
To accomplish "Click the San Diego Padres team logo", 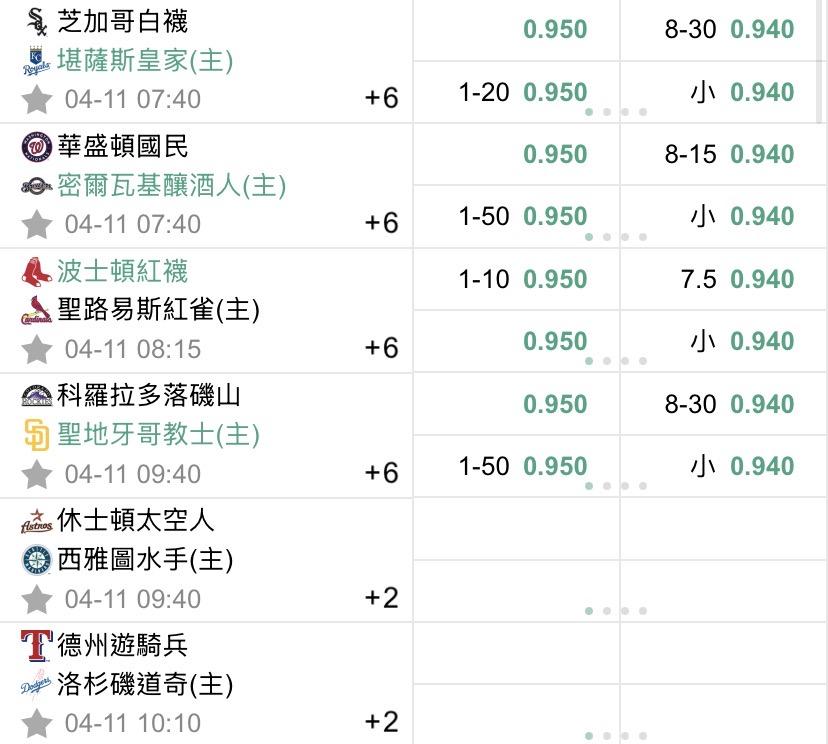I will coord(37,435).
